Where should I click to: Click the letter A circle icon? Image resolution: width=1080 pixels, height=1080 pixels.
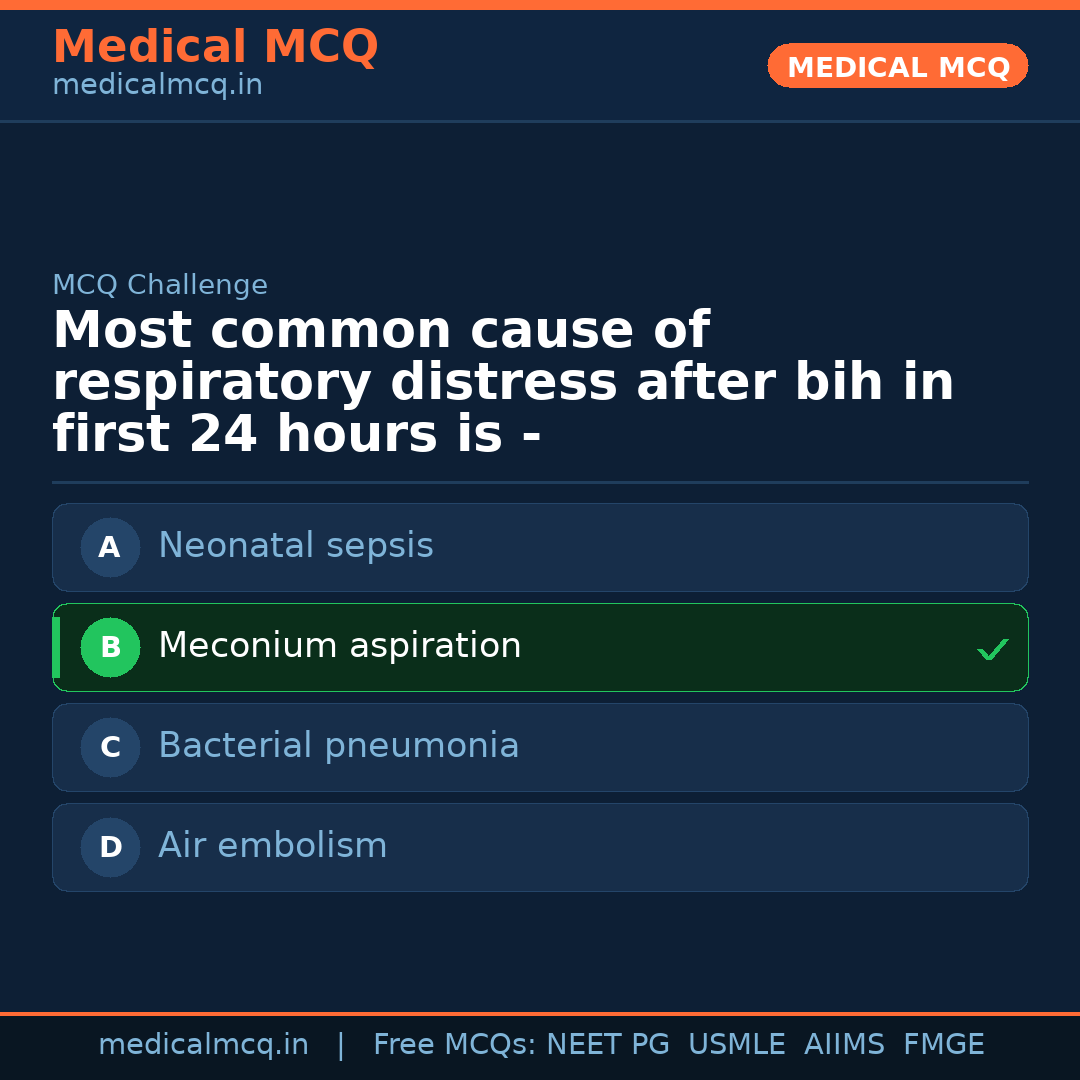[x=110, y=547]
